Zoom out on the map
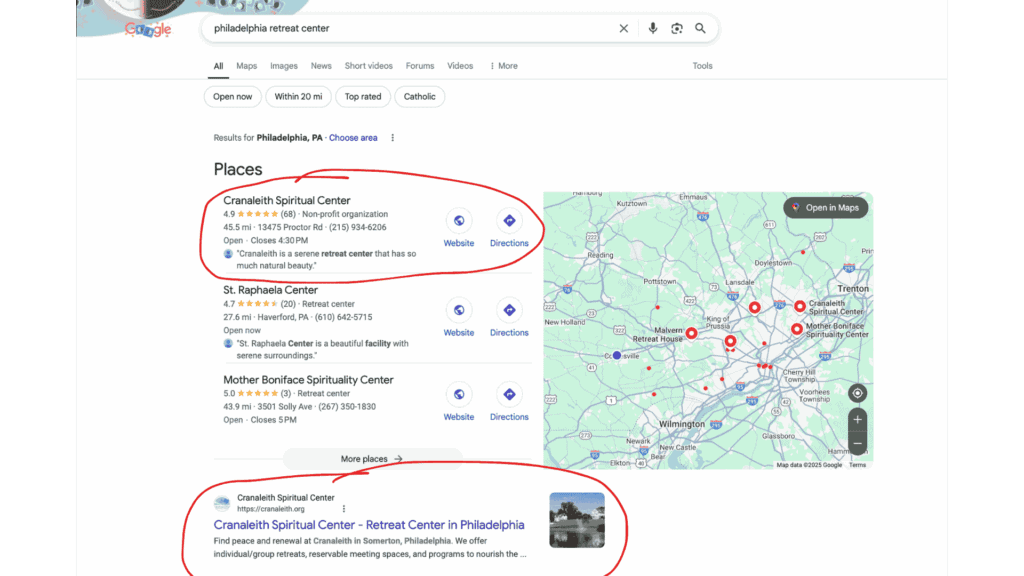Viewport: 1024px width, 576px height. point(857,443)
